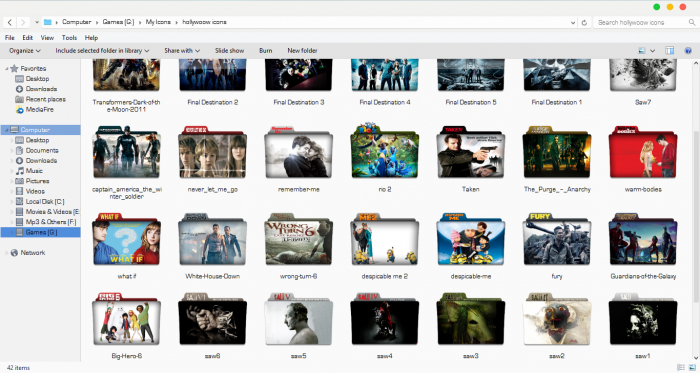Screen dimensions: 700x373
Task: Select the never_let_me_go folder icon
Action: click(212, 153)
